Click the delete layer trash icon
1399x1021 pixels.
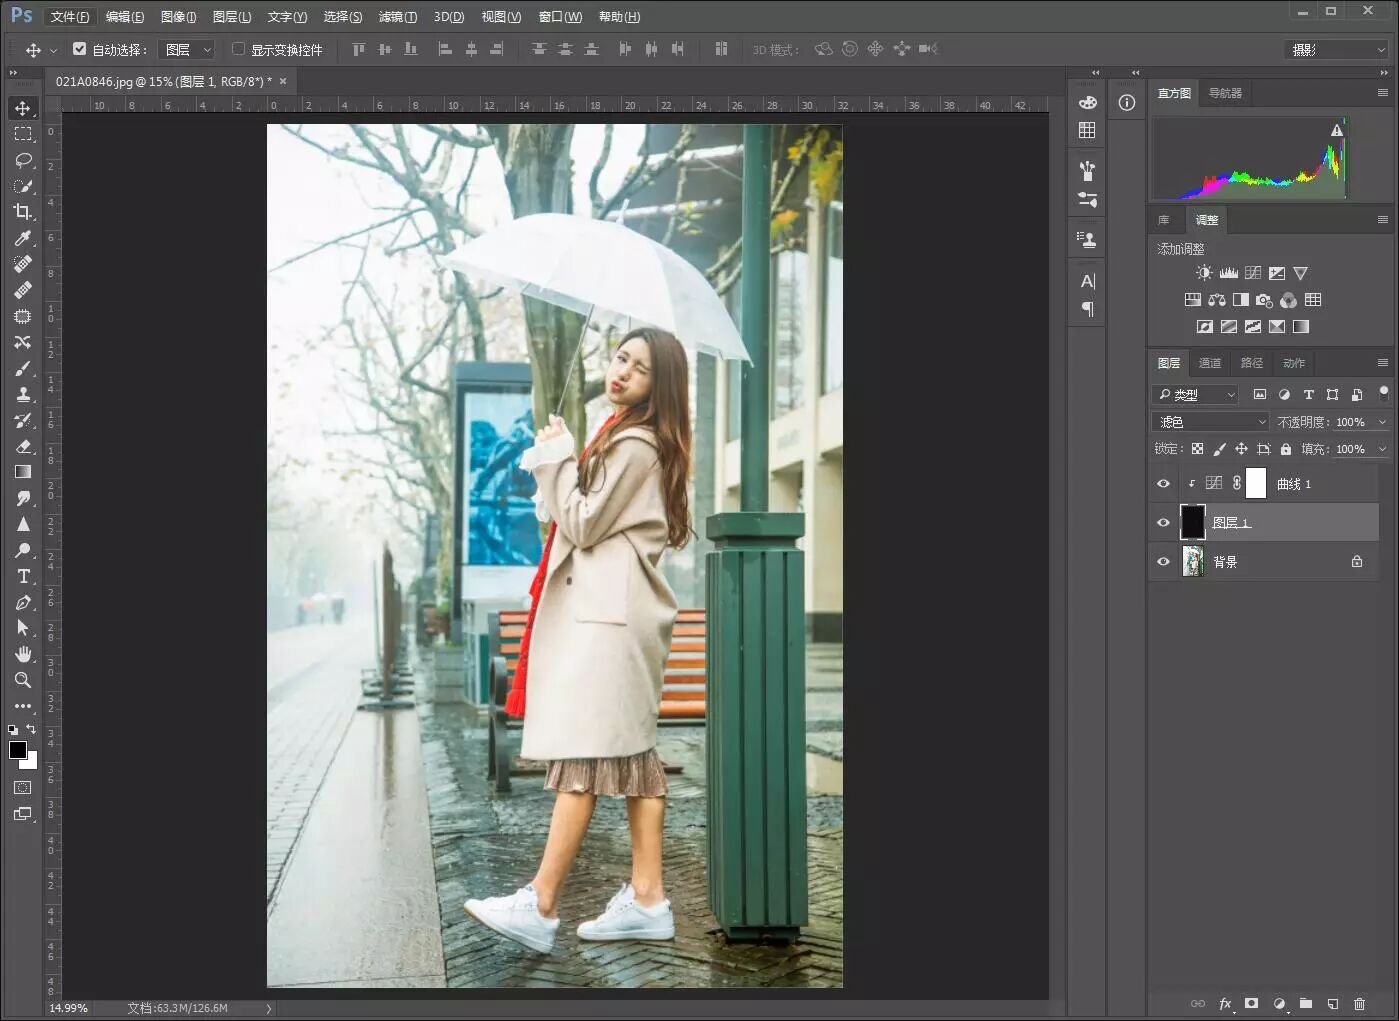click(1359, 1003)
